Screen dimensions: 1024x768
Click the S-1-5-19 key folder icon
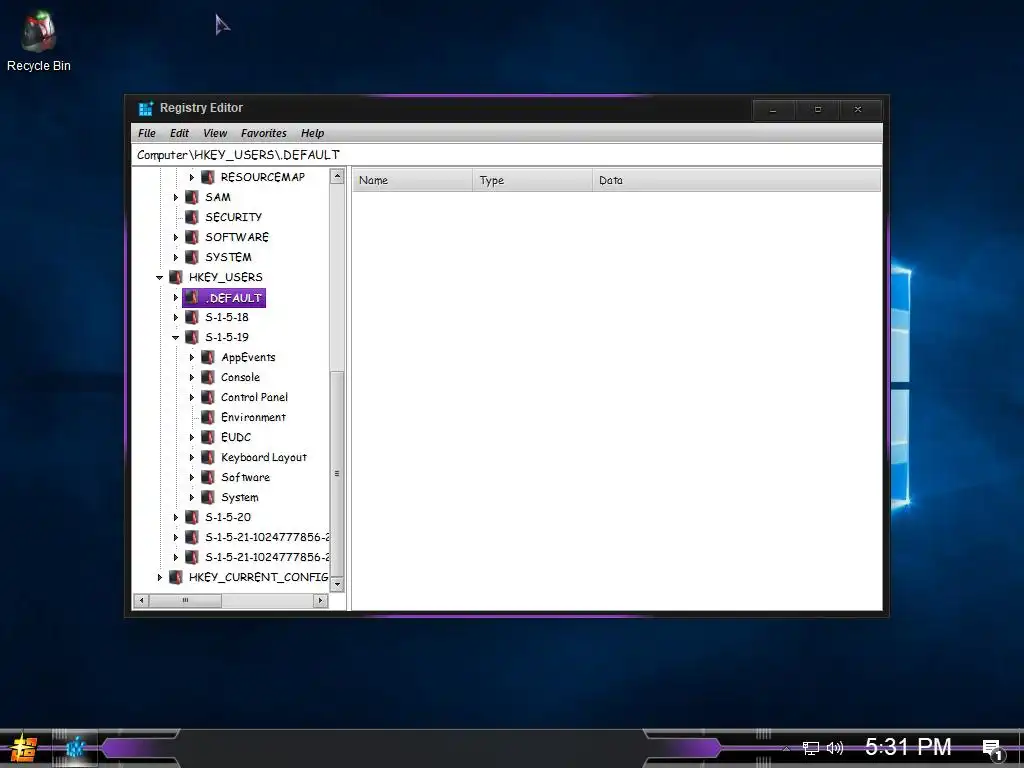(192, 337)
